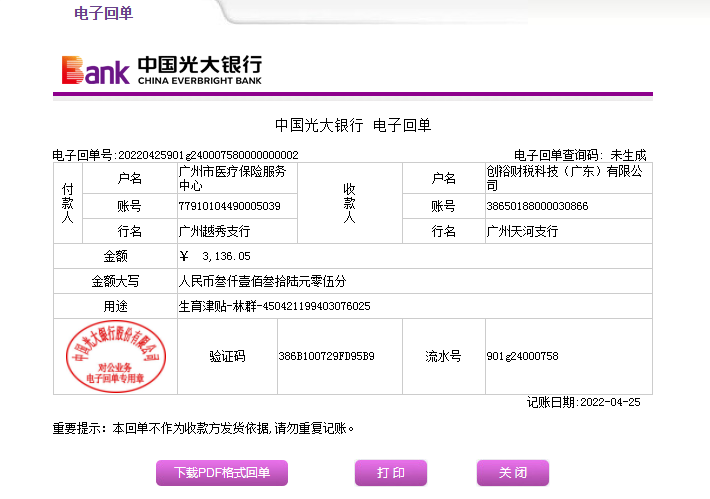Click receipt number 20220425901g240007580000000002
This screenshot has height=499, width=710.
(208, 155)
